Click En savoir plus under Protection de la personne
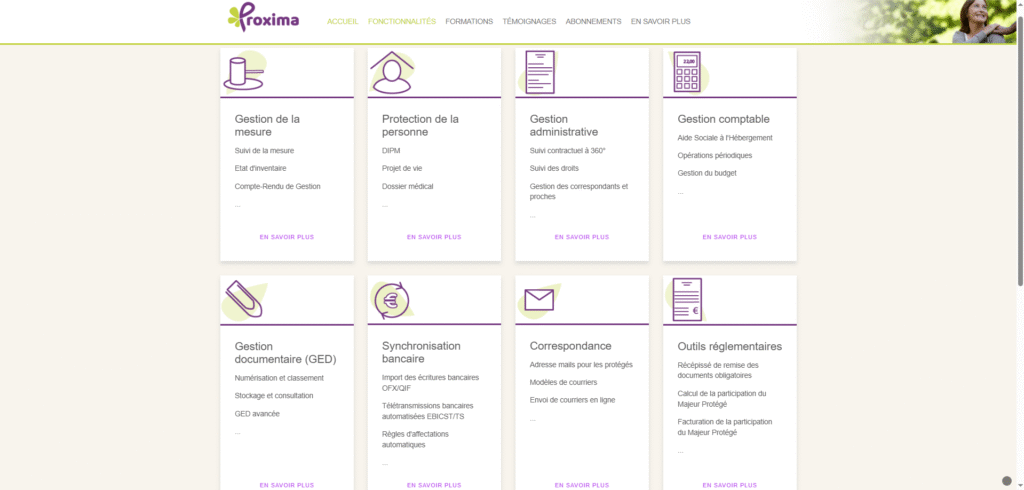The width and height of the screenshot is (1024, 490). coord(434,237)
